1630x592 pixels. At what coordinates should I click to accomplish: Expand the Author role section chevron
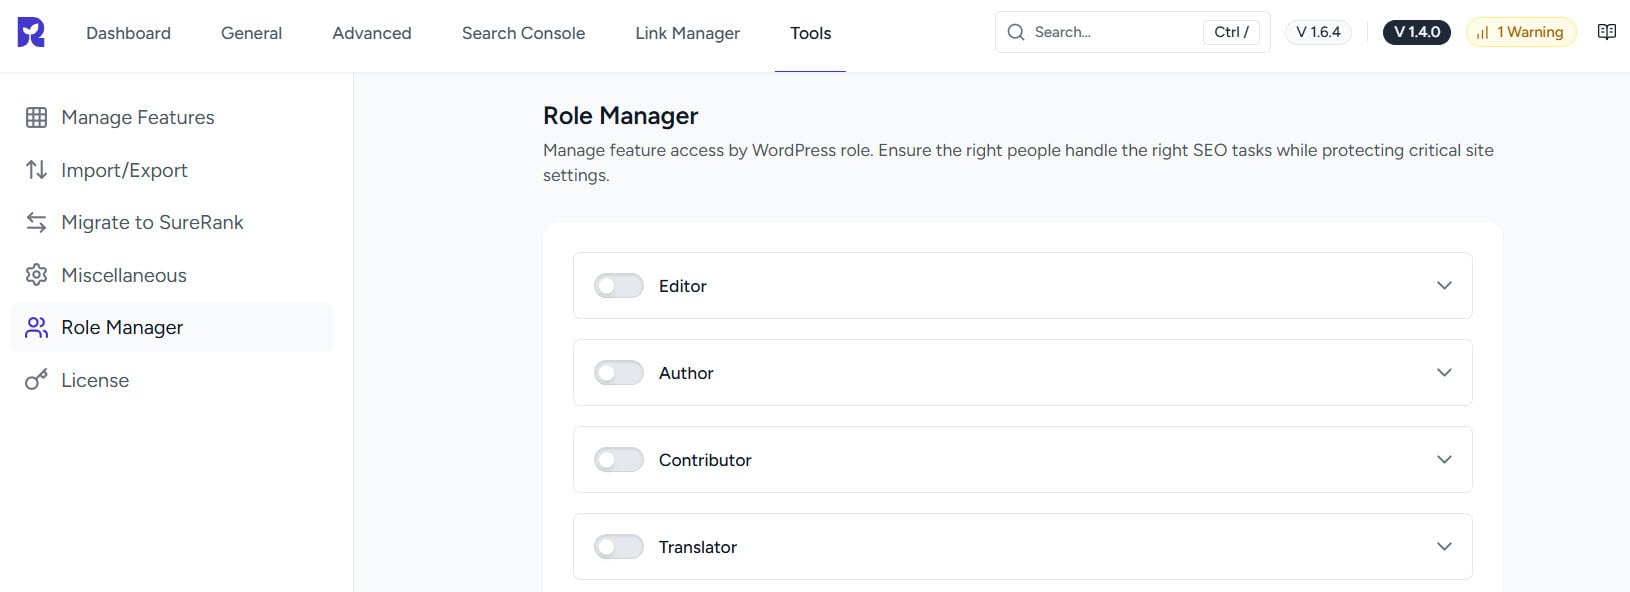coord(1444,373)
